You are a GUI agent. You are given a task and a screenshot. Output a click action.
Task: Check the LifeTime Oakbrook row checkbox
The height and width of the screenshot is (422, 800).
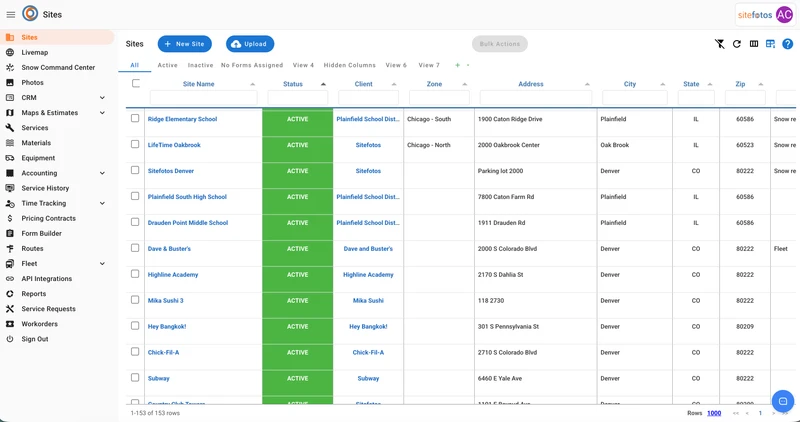coord(135,144)
